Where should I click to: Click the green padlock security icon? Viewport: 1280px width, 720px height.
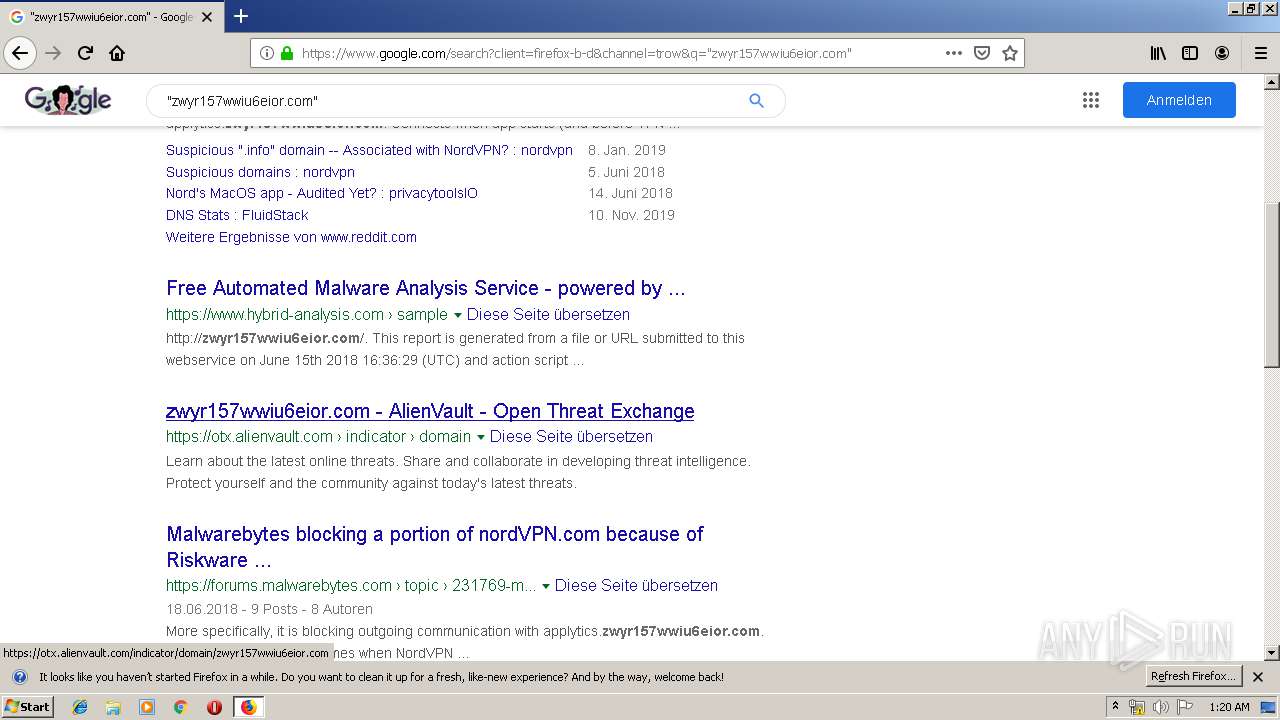(x=287, y=53)
